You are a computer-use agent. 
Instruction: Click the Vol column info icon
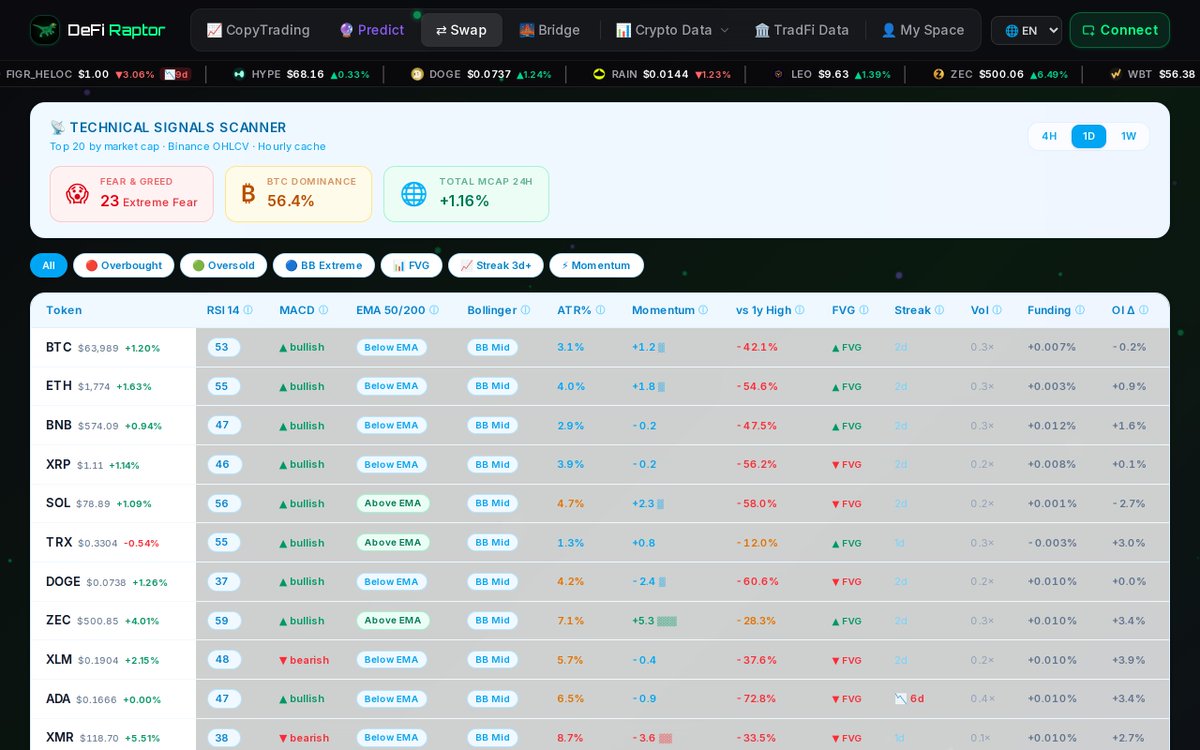coord(998,310)
